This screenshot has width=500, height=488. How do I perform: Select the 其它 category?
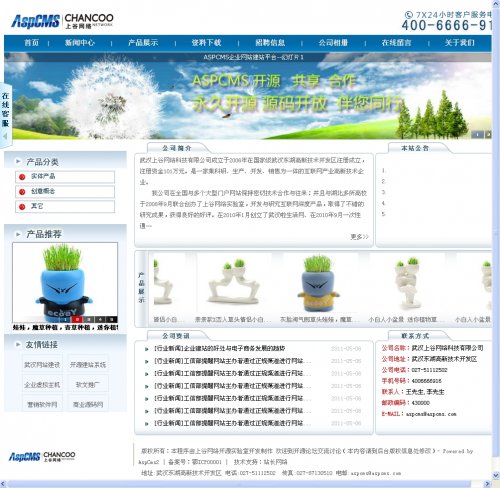(65, 206)
